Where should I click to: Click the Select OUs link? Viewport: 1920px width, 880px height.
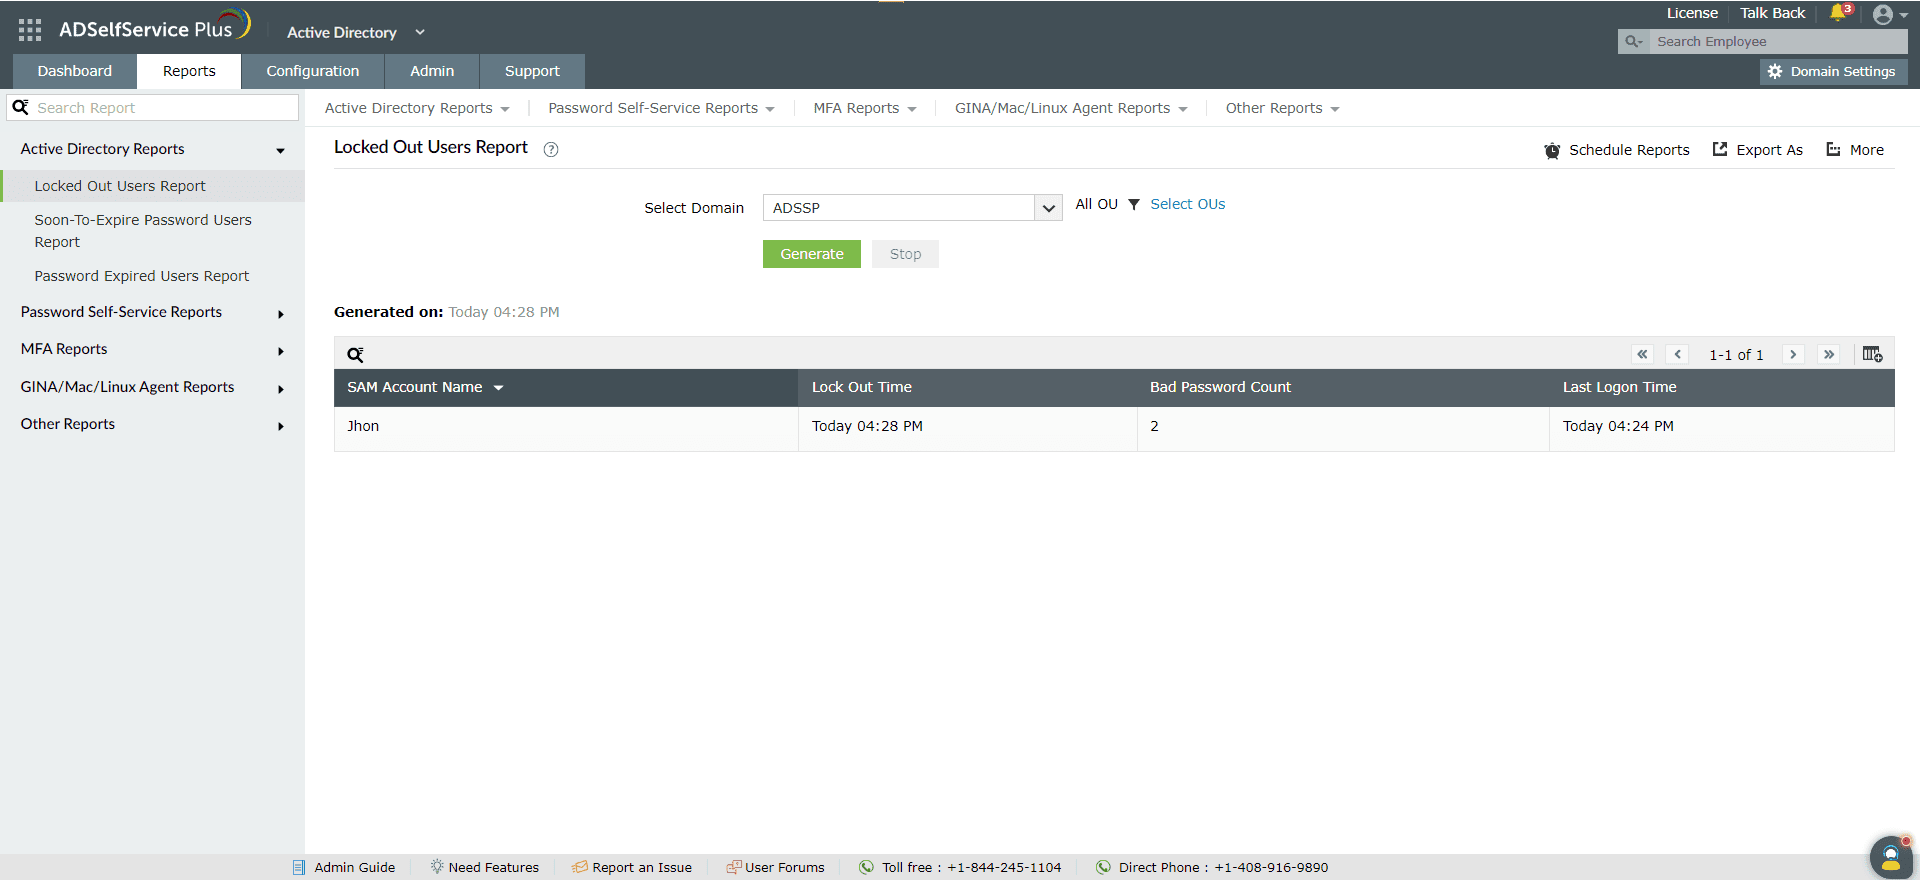(x=1187, y=204)
